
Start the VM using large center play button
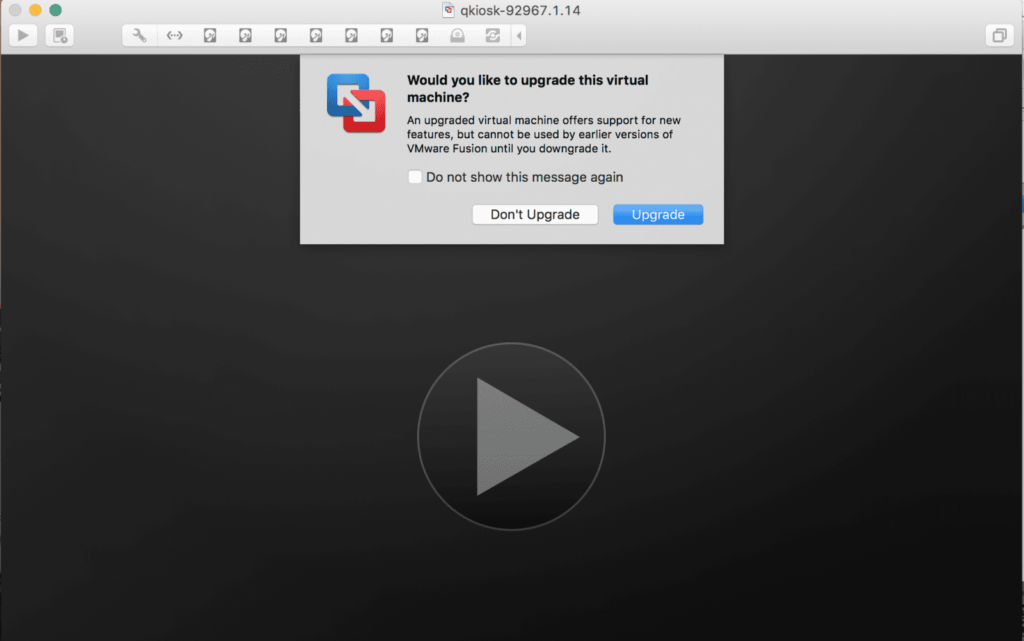511,436
